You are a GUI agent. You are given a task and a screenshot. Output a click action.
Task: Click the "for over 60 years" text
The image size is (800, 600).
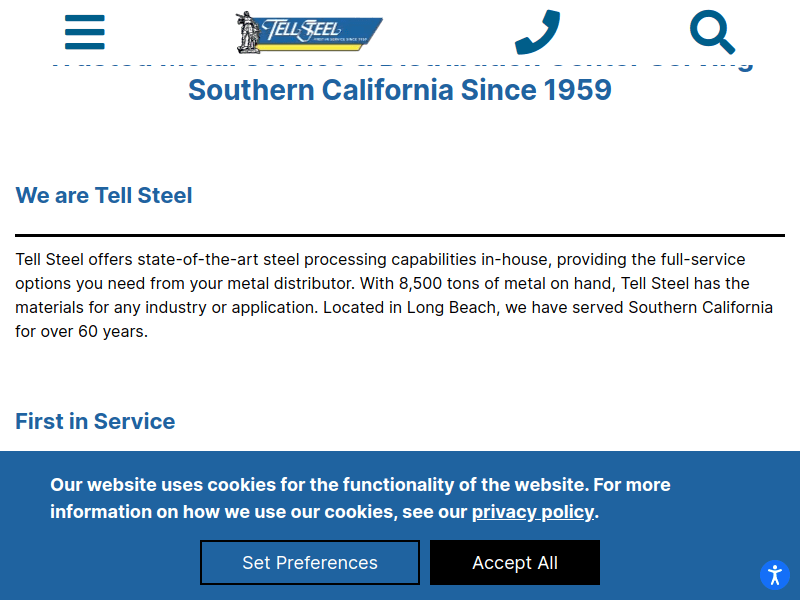(x=81, y=331)
